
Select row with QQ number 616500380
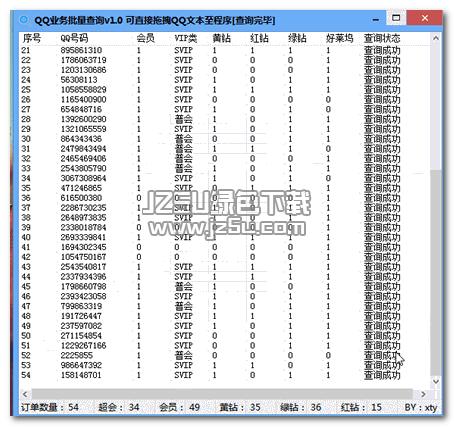coord(211,198)
